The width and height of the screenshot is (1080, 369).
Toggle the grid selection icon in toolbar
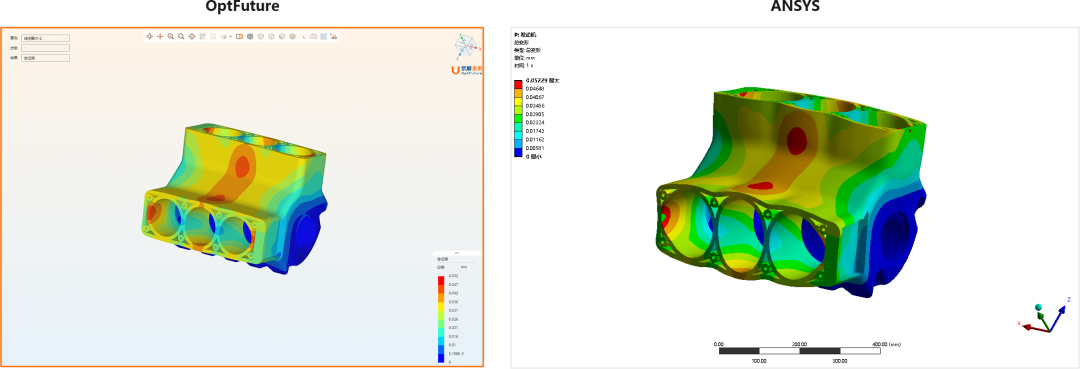202,36
